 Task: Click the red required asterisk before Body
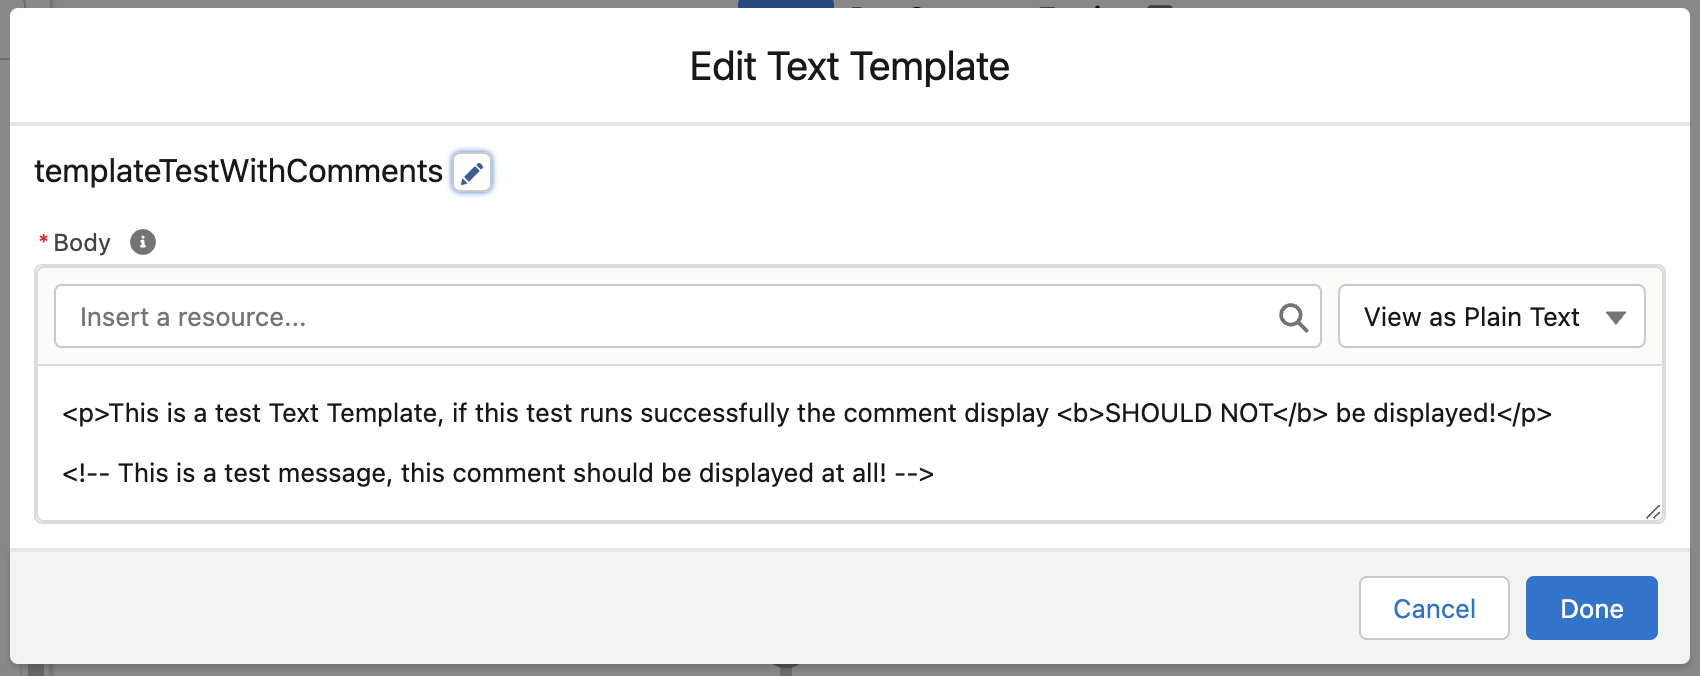point(43,241)
